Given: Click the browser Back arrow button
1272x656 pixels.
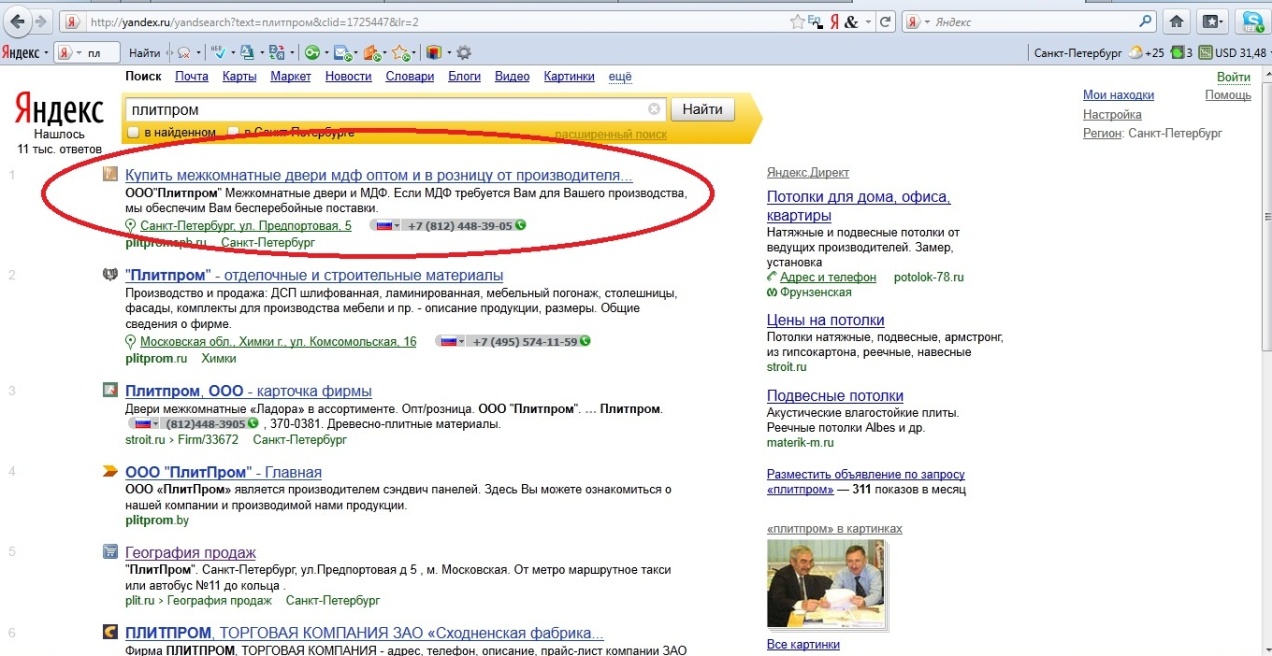Looking at the screenshot, I should click(x=18, y=21).
